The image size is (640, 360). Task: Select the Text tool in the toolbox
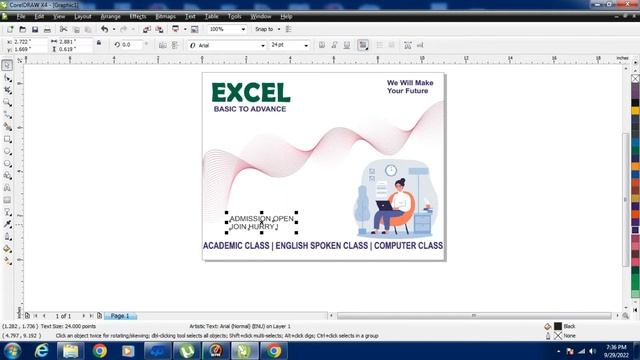click(7, 188)
